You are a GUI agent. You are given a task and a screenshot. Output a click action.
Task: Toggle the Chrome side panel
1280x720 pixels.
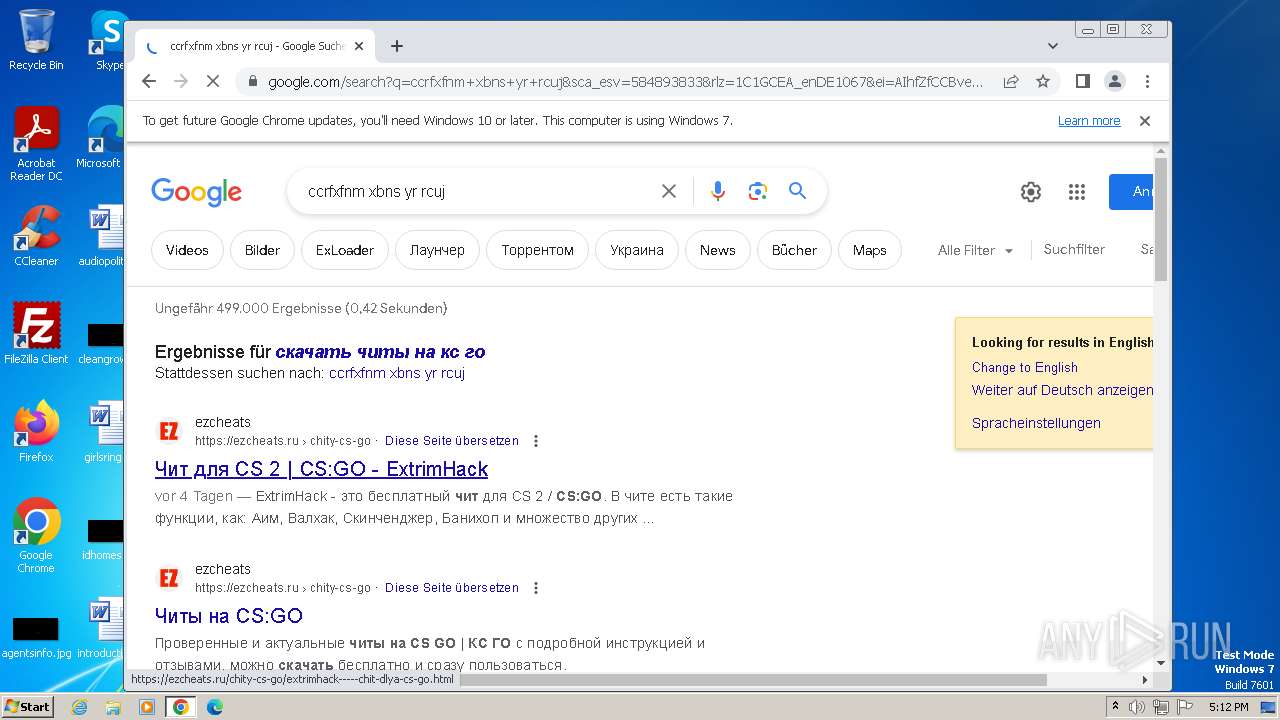(x=1082, y=81)
